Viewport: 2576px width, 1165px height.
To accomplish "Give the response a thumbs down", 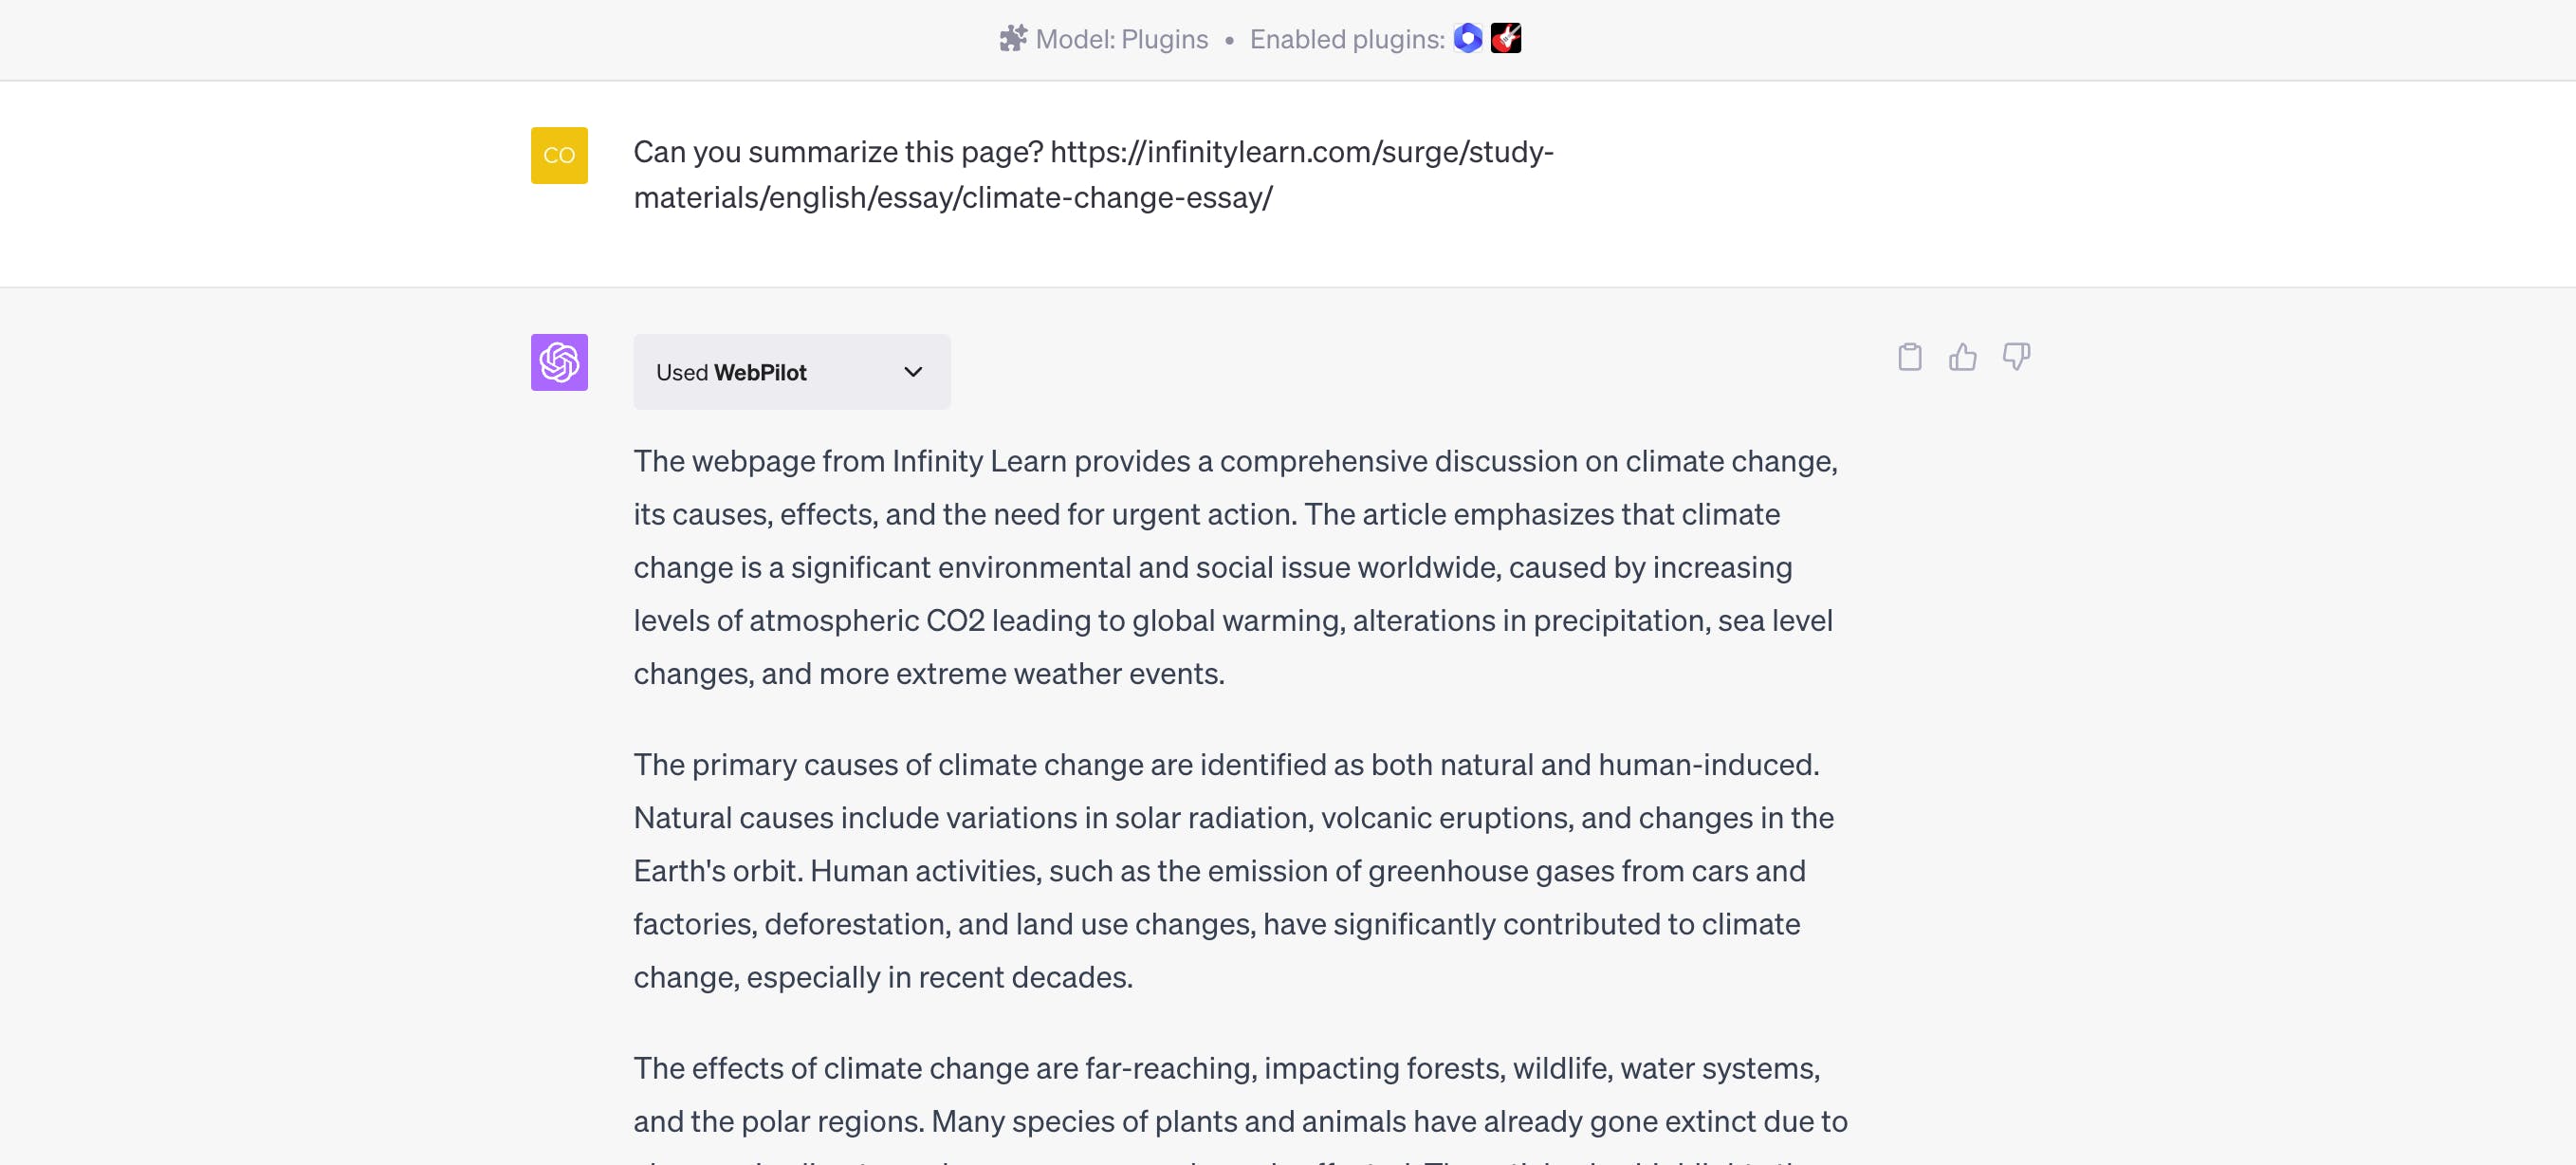I will [2015, 357].
